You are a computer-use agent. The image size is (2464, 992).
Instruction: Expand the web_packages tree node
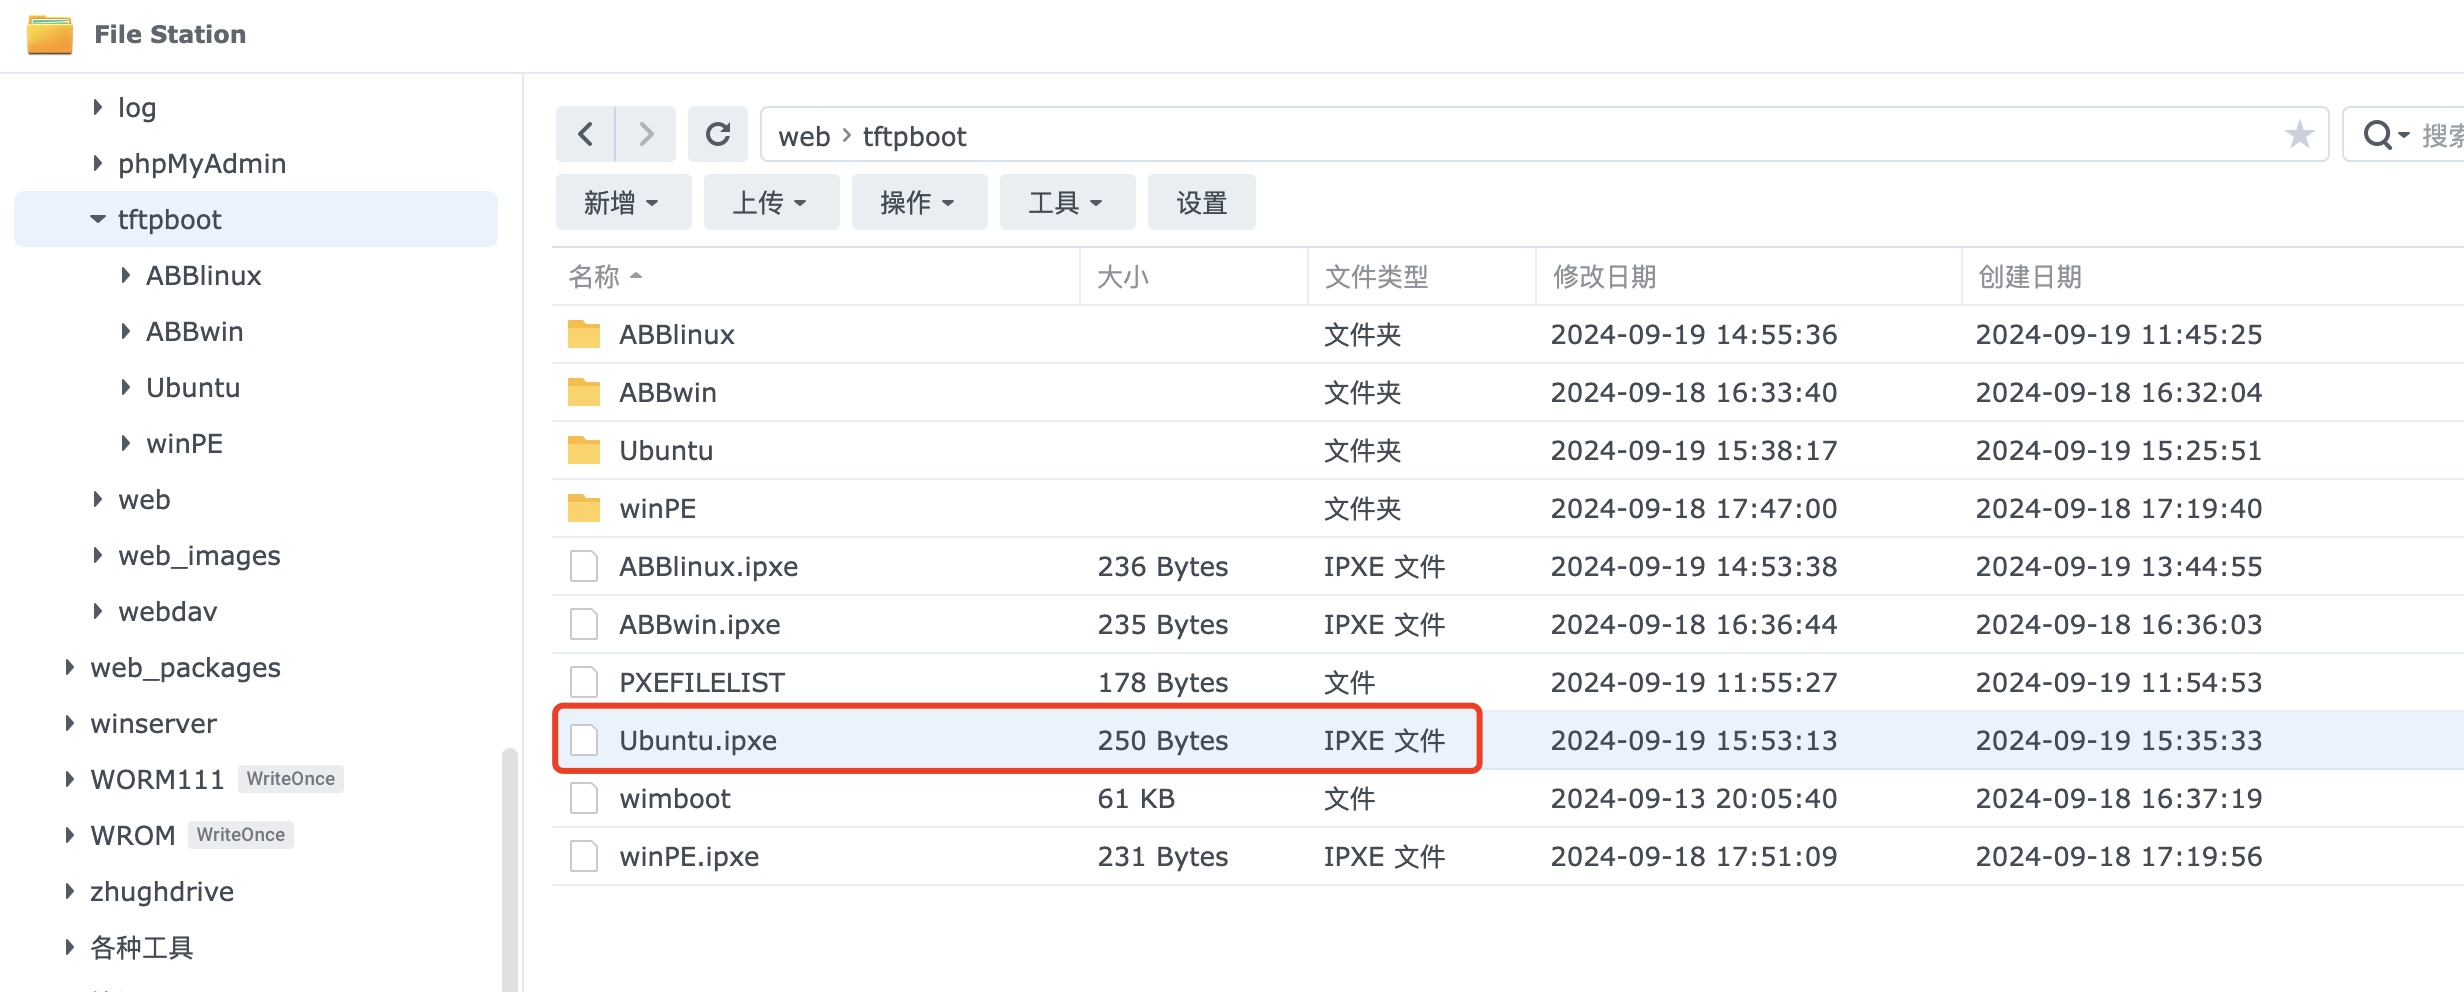pyautogui.click(x=69, y=666)
